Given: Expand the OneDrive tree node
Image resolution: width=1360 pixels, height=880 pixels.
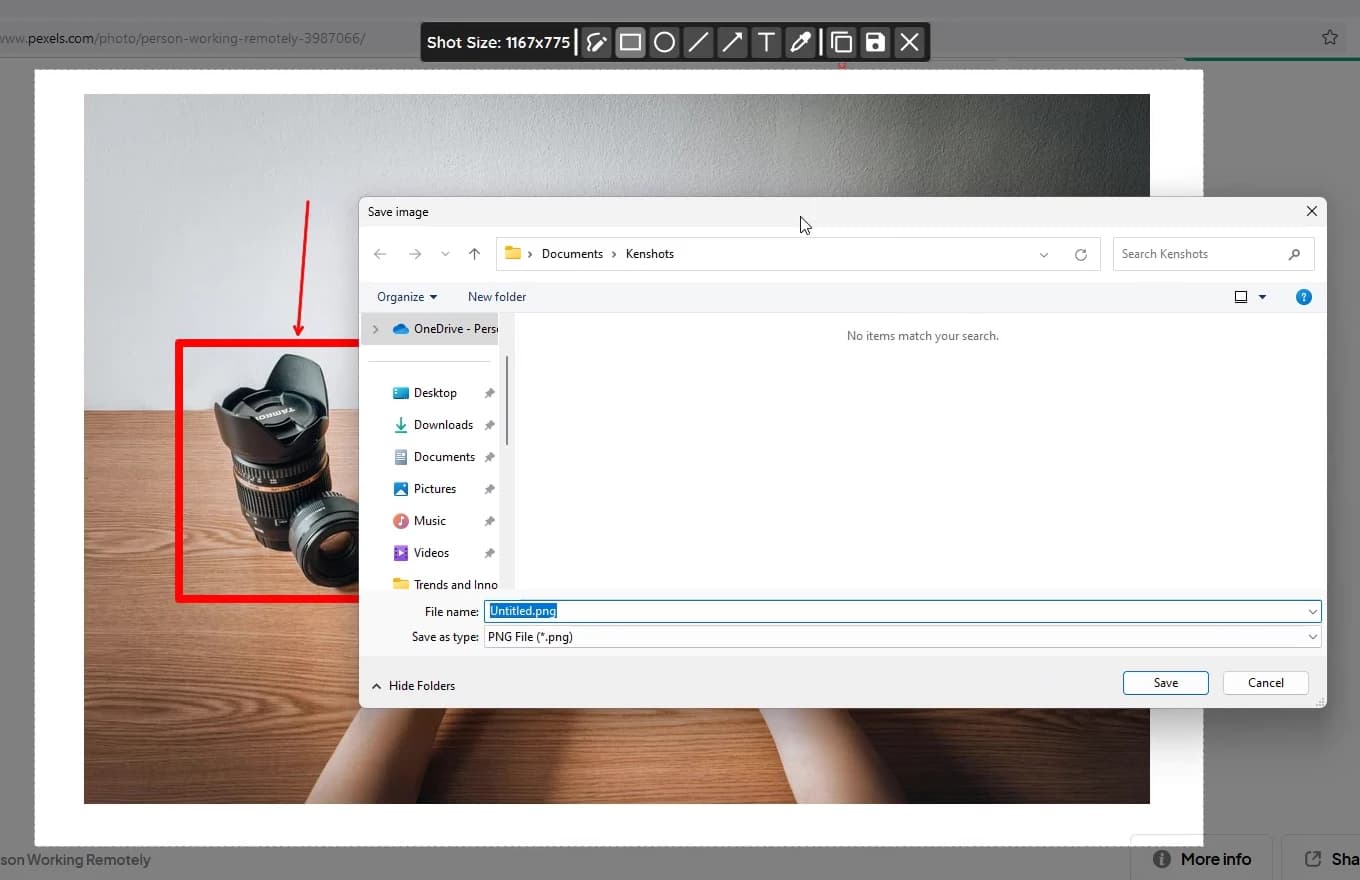Looking at the screenshot, I should click(x=376, y=329).
